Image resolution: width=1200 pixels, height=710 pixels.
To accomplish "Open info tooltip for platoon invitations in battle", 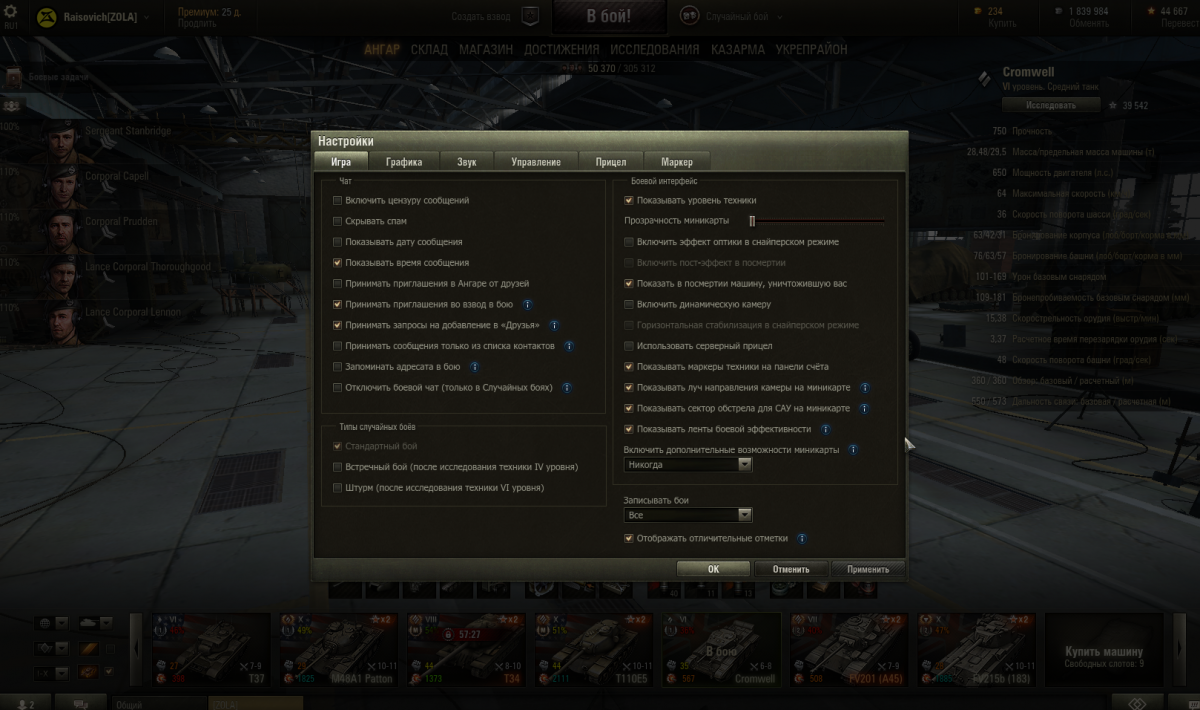I will pos(527,304).
